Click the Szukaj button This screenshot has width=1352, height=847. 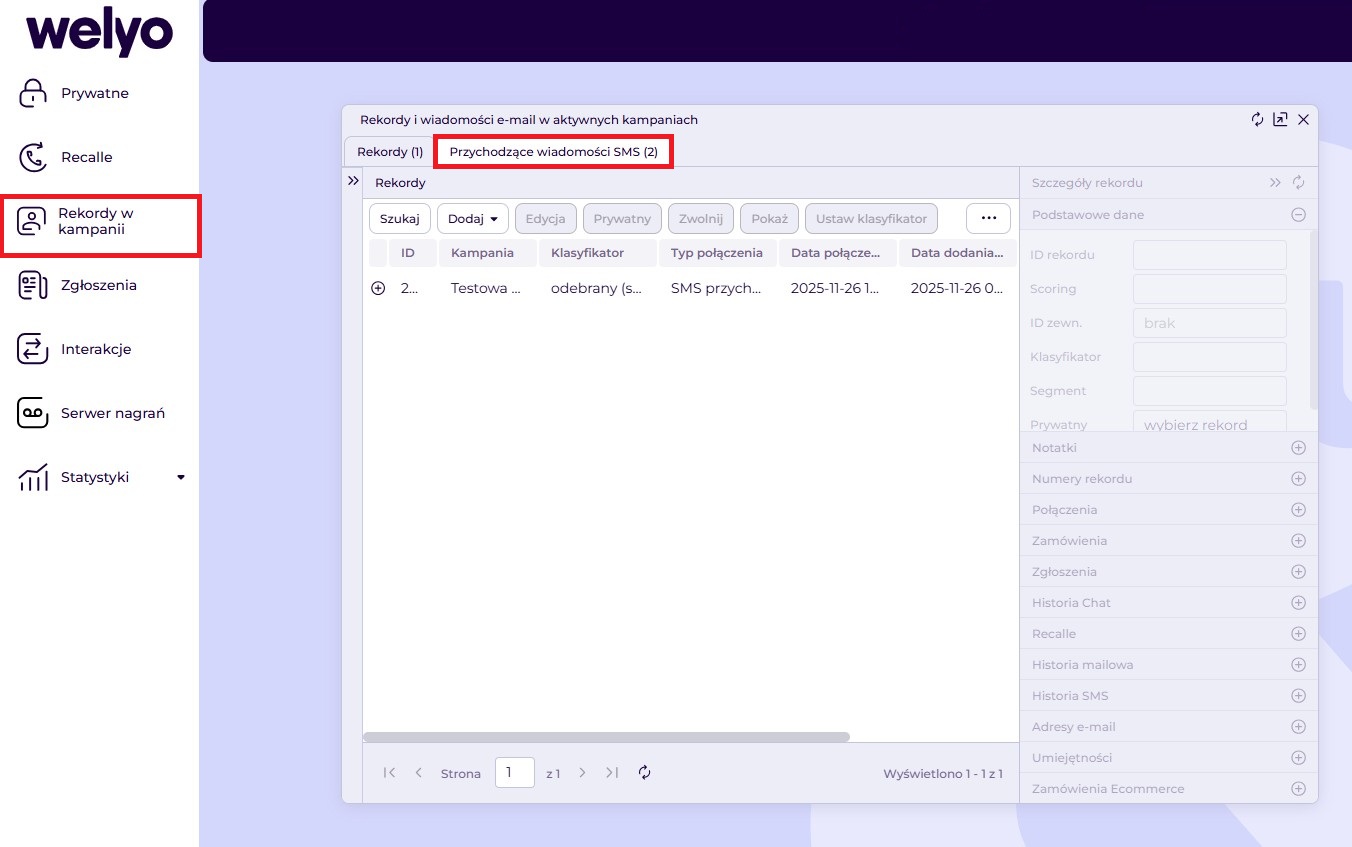pos(400,218)
